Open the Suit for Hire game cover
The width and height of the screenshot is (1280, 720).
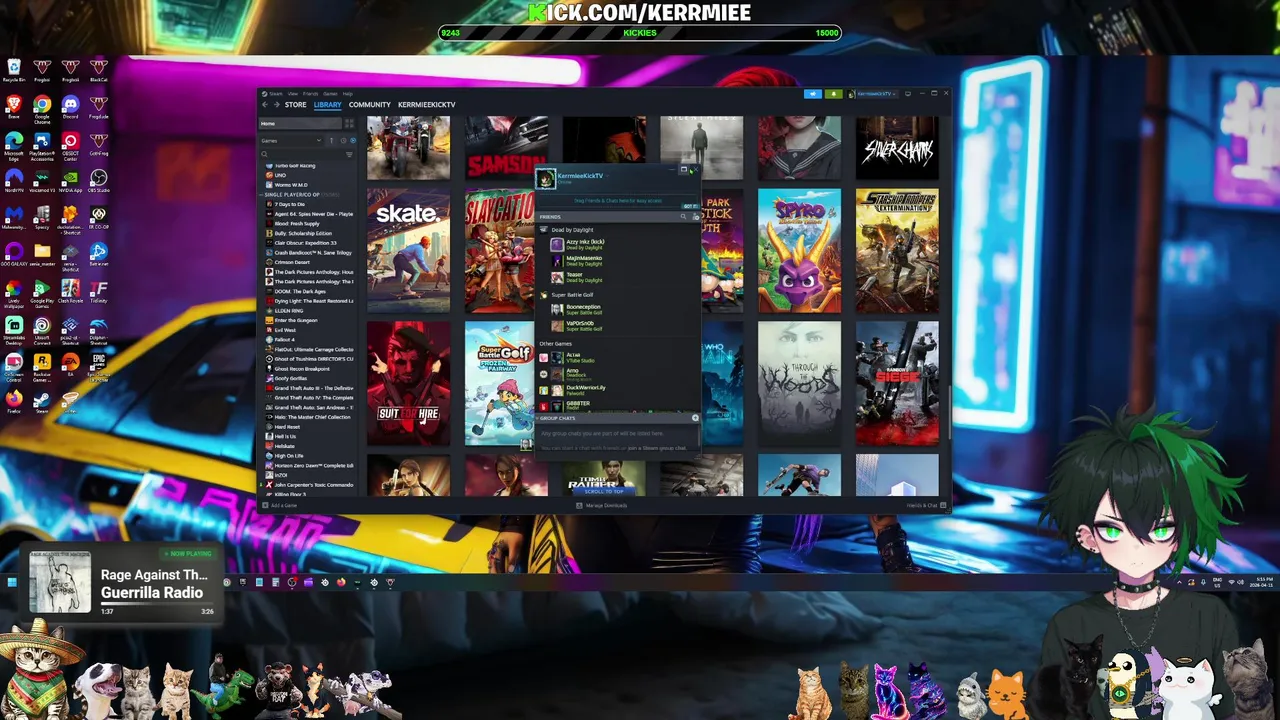coord(408,383)
